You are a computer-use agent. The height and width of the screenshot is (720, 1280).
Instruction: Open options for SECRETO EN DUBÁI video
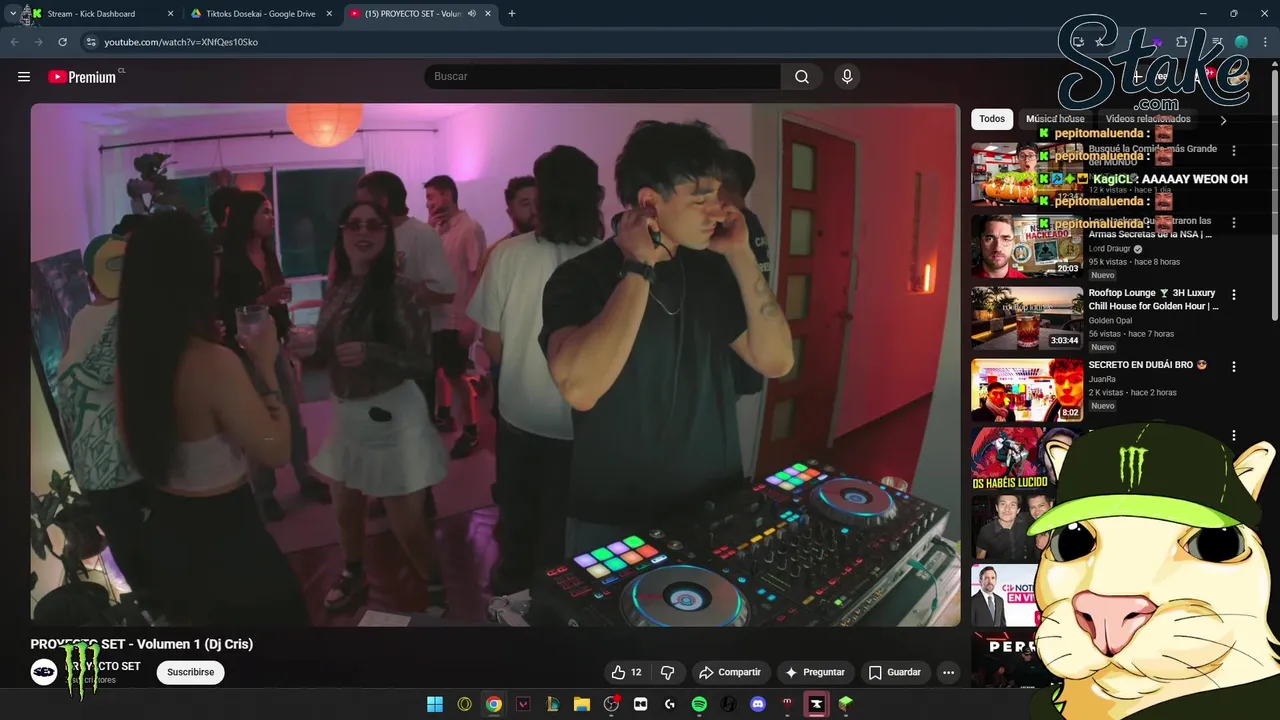[x=1233, y=367]
